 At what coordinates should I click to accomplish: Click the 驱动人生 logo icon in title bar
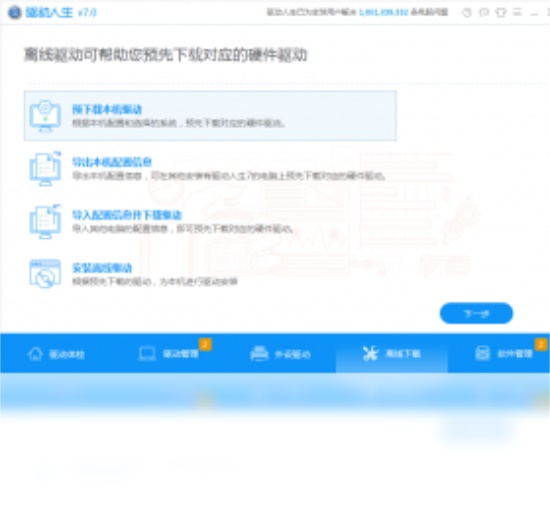tap(15, 13)
